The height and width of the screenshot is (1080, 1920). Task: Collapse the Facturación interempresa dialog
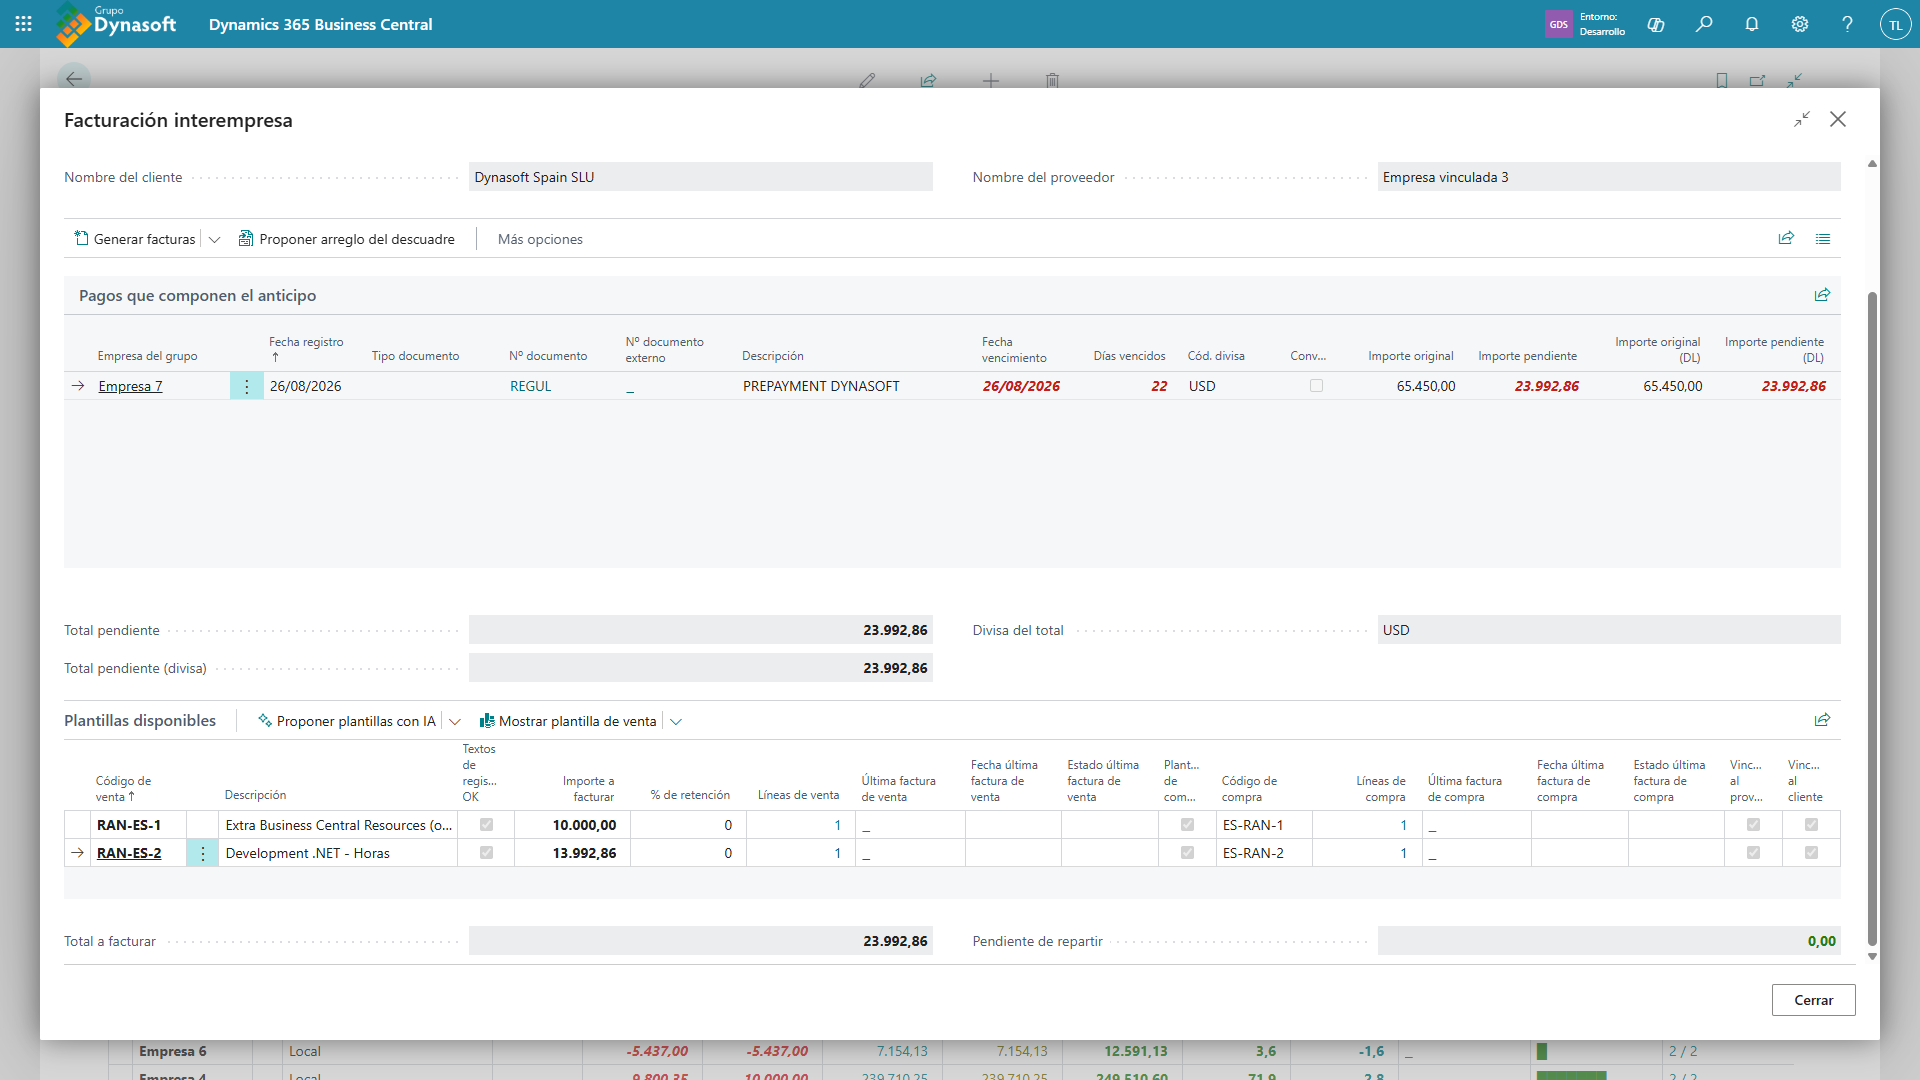(x=1802, y=119)
